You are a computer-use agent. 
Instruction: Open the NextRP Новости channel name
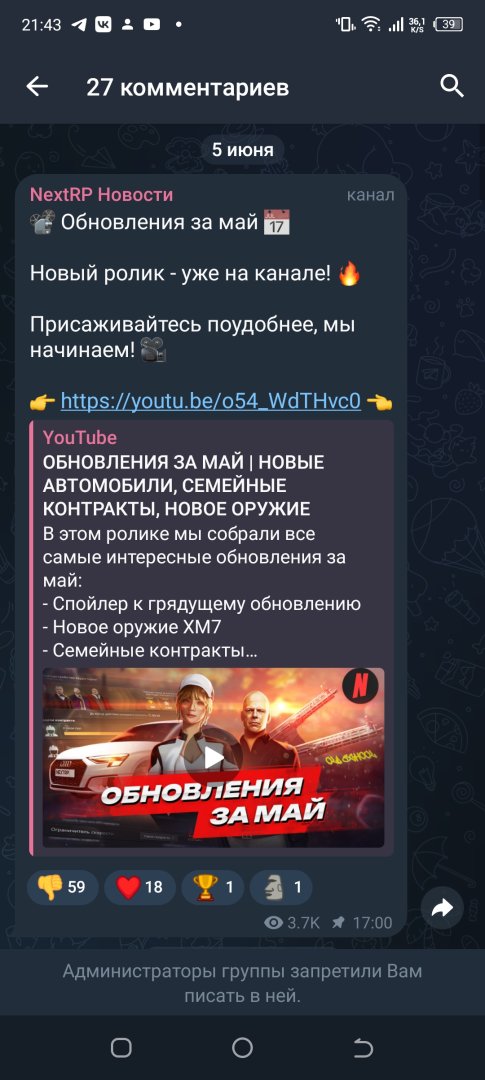[101, 194]
